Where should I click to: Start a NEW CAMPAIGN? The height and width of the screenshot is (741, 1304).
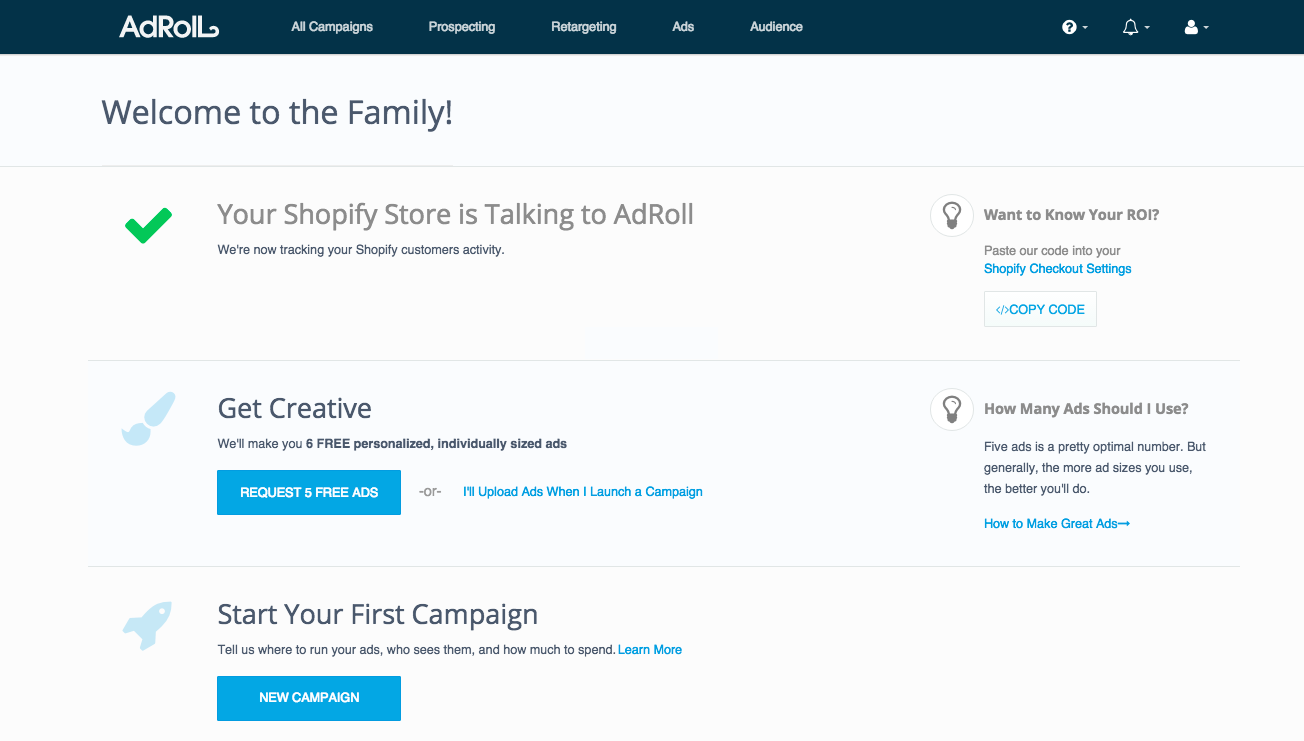point(309,698)
